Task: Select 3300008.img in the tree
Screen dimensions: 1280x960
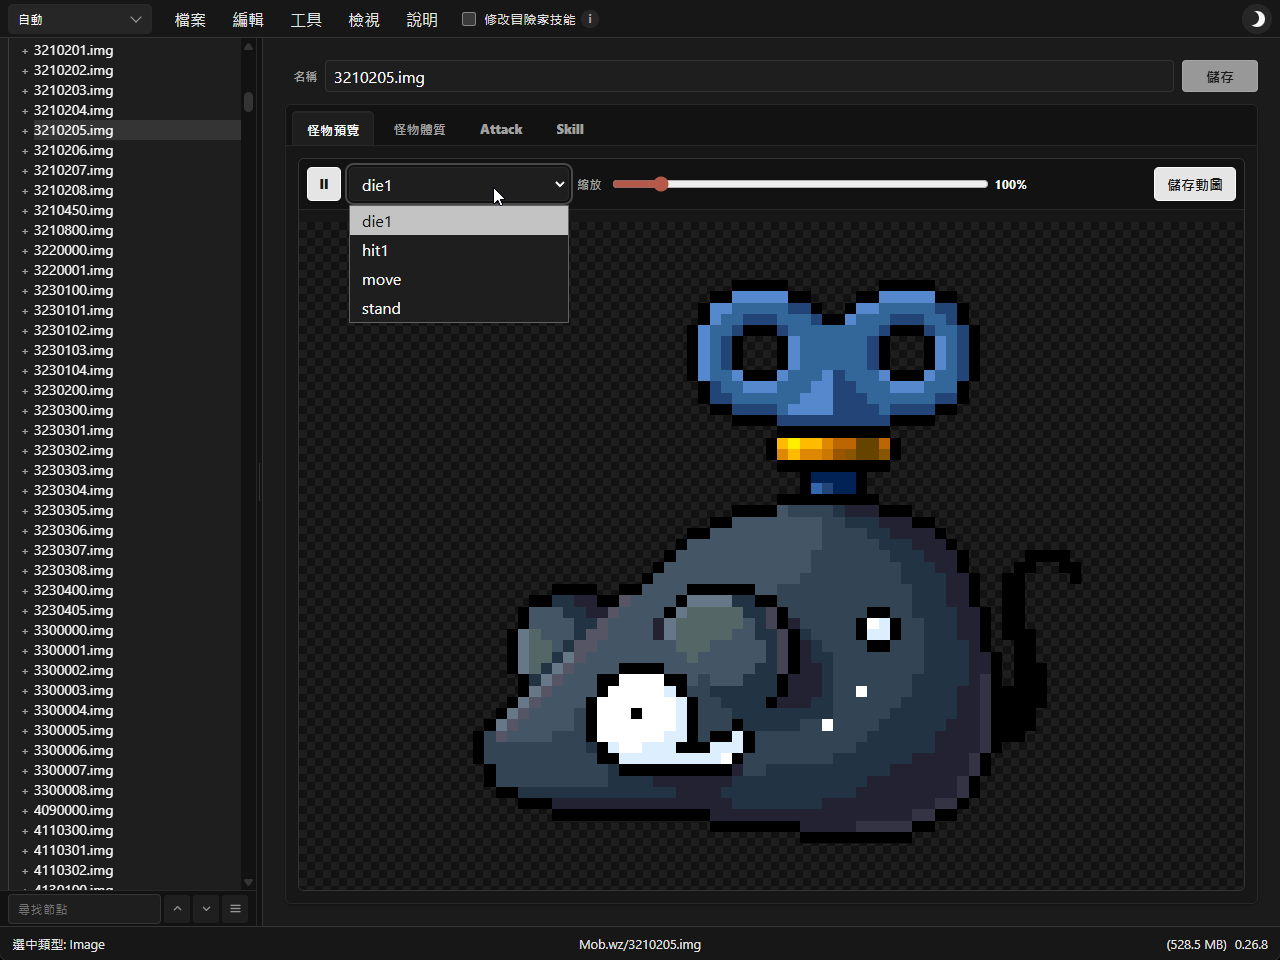Action: (x=73, y=790)
